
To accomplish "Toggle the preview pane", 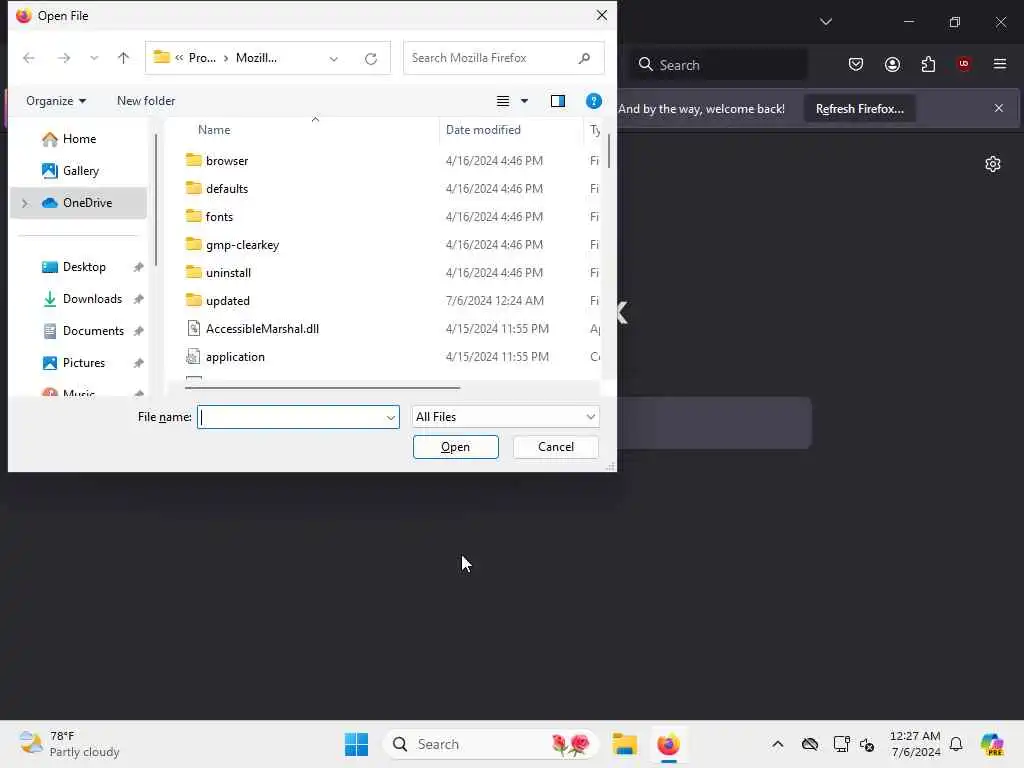I will click(x=558, y=101).
